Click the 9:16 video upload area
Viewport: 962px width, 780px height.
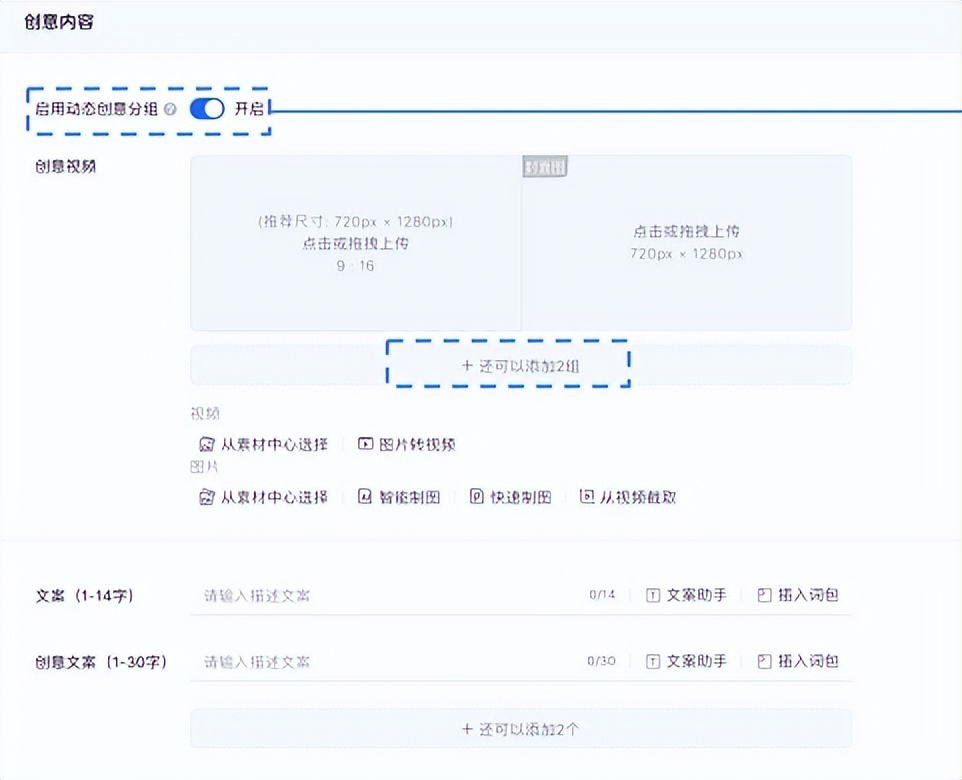point(355,242)
